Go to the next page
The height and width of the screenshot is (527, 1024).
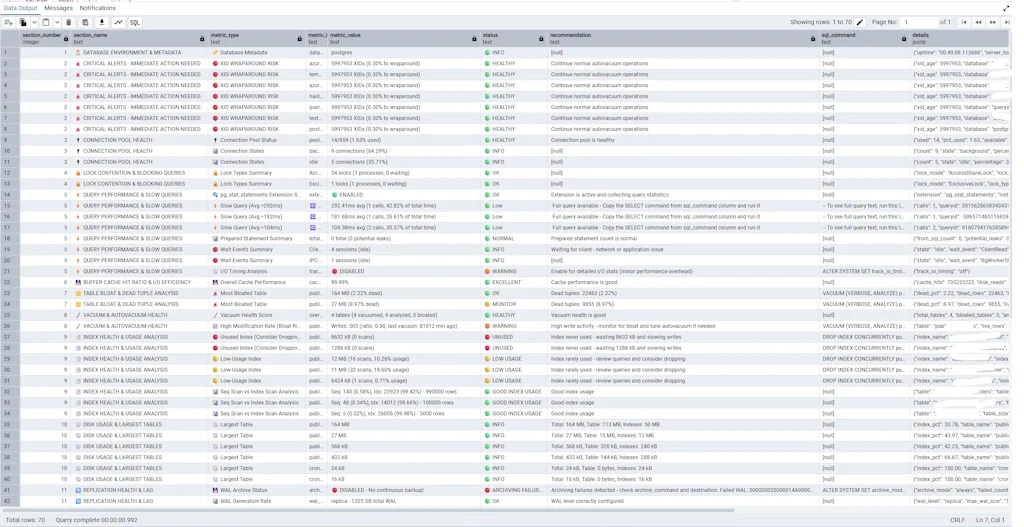tap(993, 22)
